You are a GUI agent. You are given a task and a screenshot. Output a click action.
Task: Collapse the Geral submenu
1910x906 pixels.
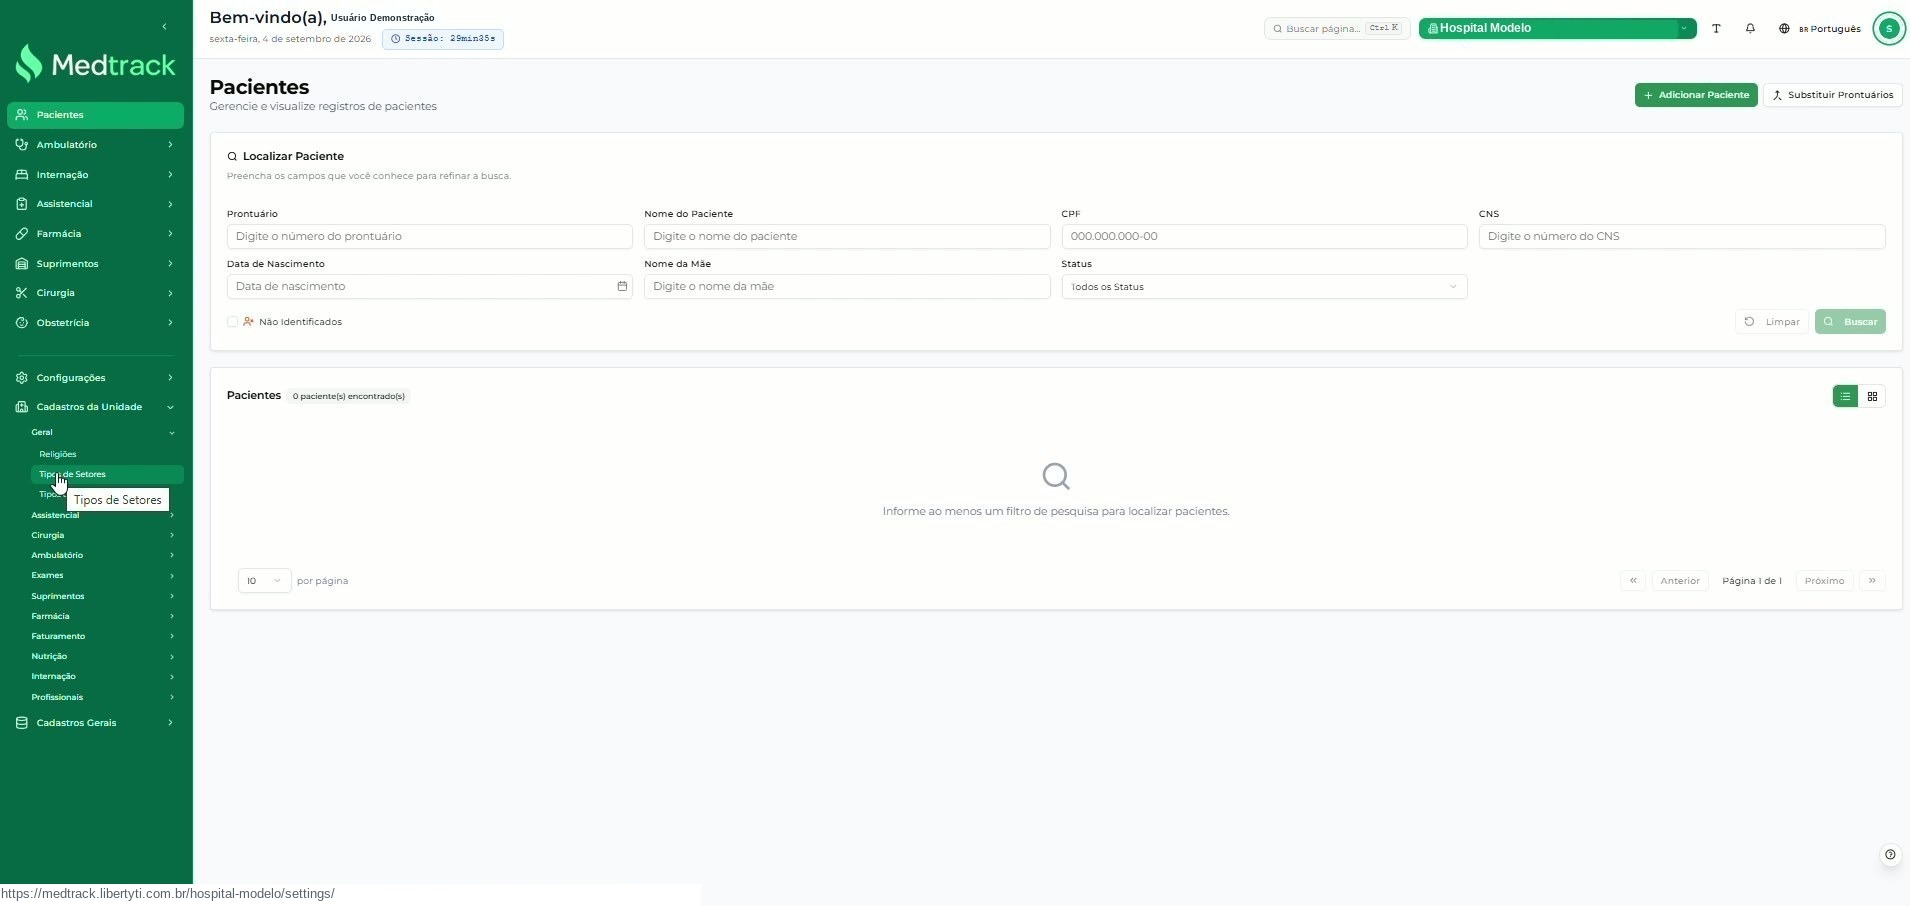point(103,432)
